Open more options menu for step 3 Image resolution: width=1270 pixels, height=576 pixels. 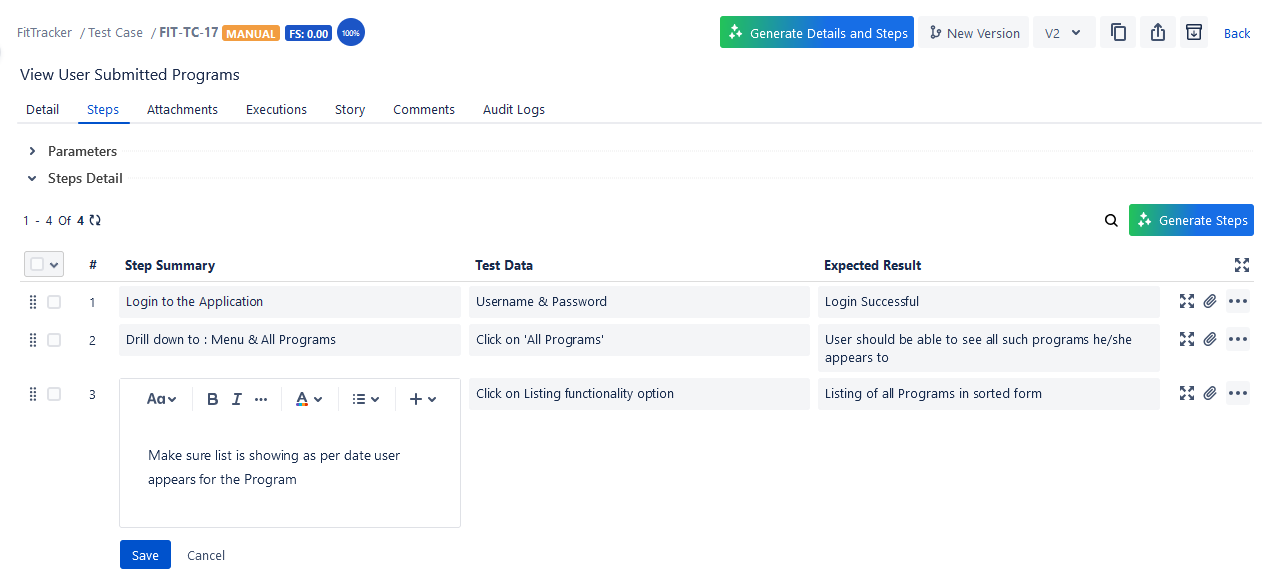coord(1238,393)
